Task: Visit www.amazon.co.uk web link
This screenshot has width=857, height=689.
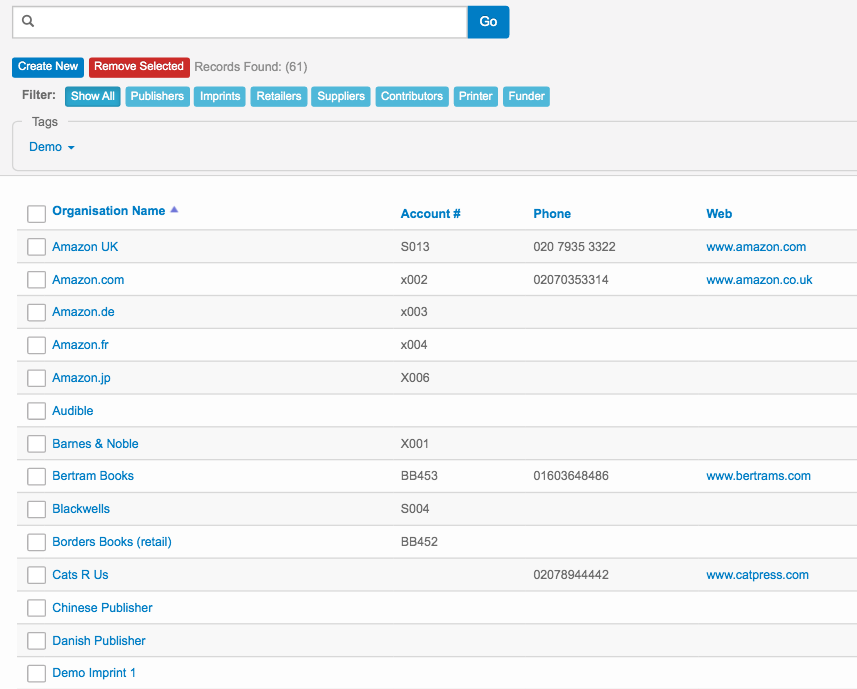Action: tap(759, 280)
